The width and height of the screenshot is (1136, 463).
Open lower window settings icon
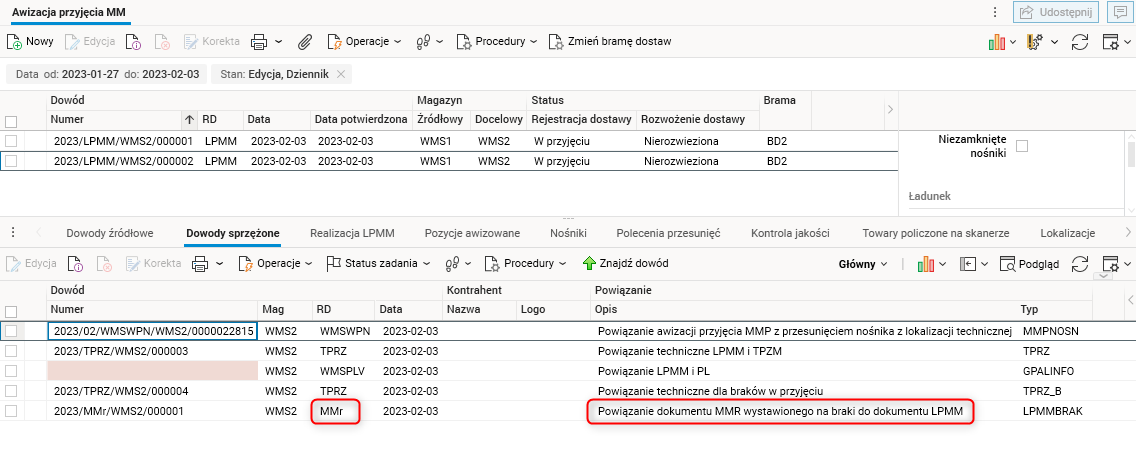[x=1111, y=264]
